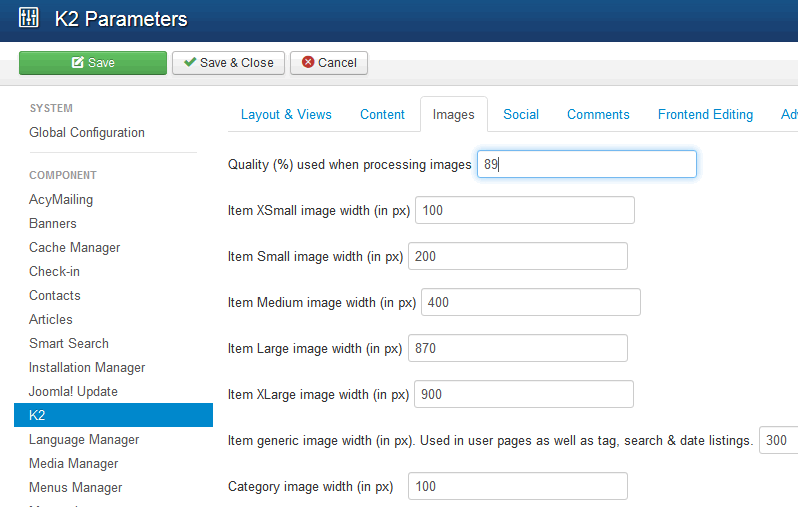Click the Item XLarge image width field
The image size is (798, 507).
524,394
